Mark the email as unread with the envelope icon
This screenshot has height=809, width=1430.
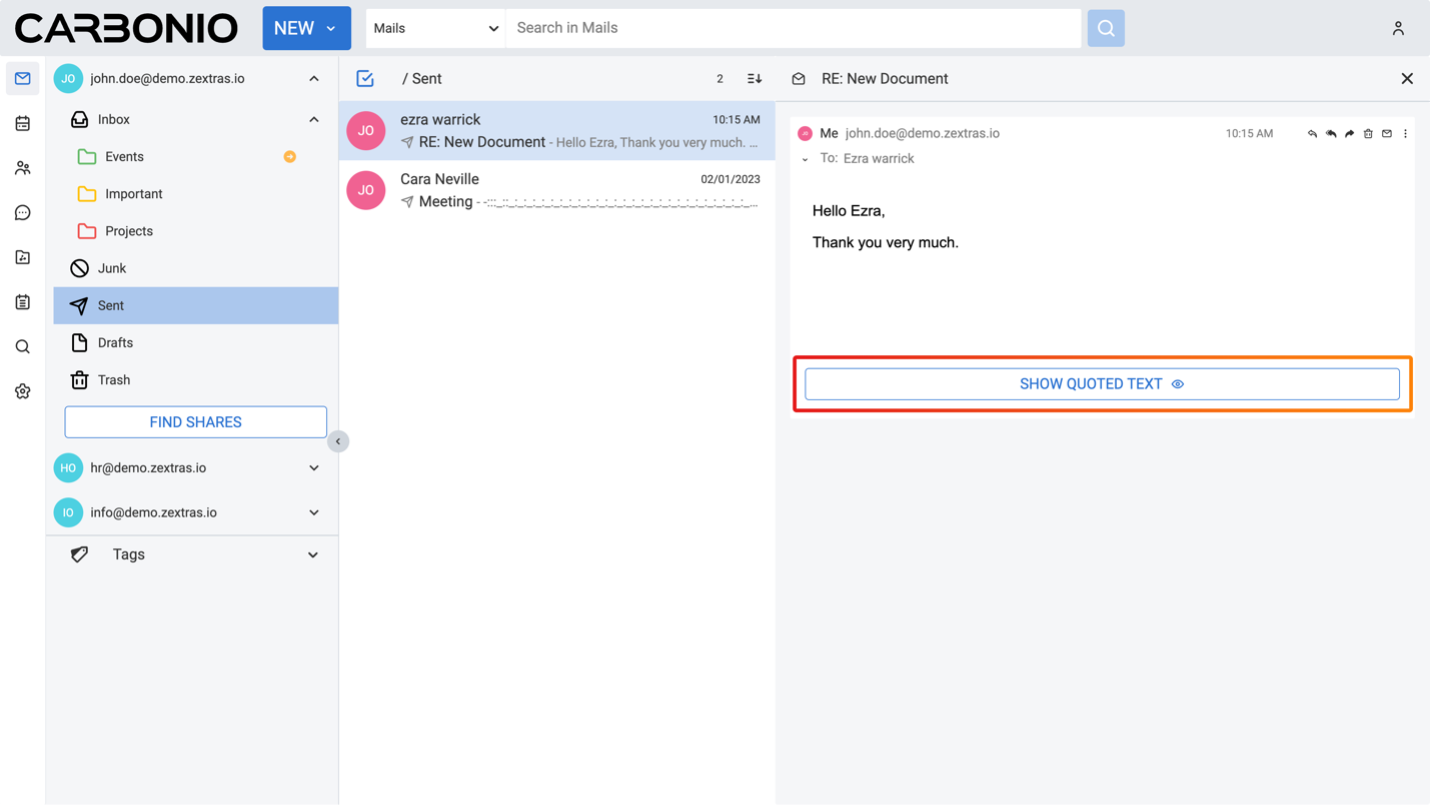click(1387, 134)
